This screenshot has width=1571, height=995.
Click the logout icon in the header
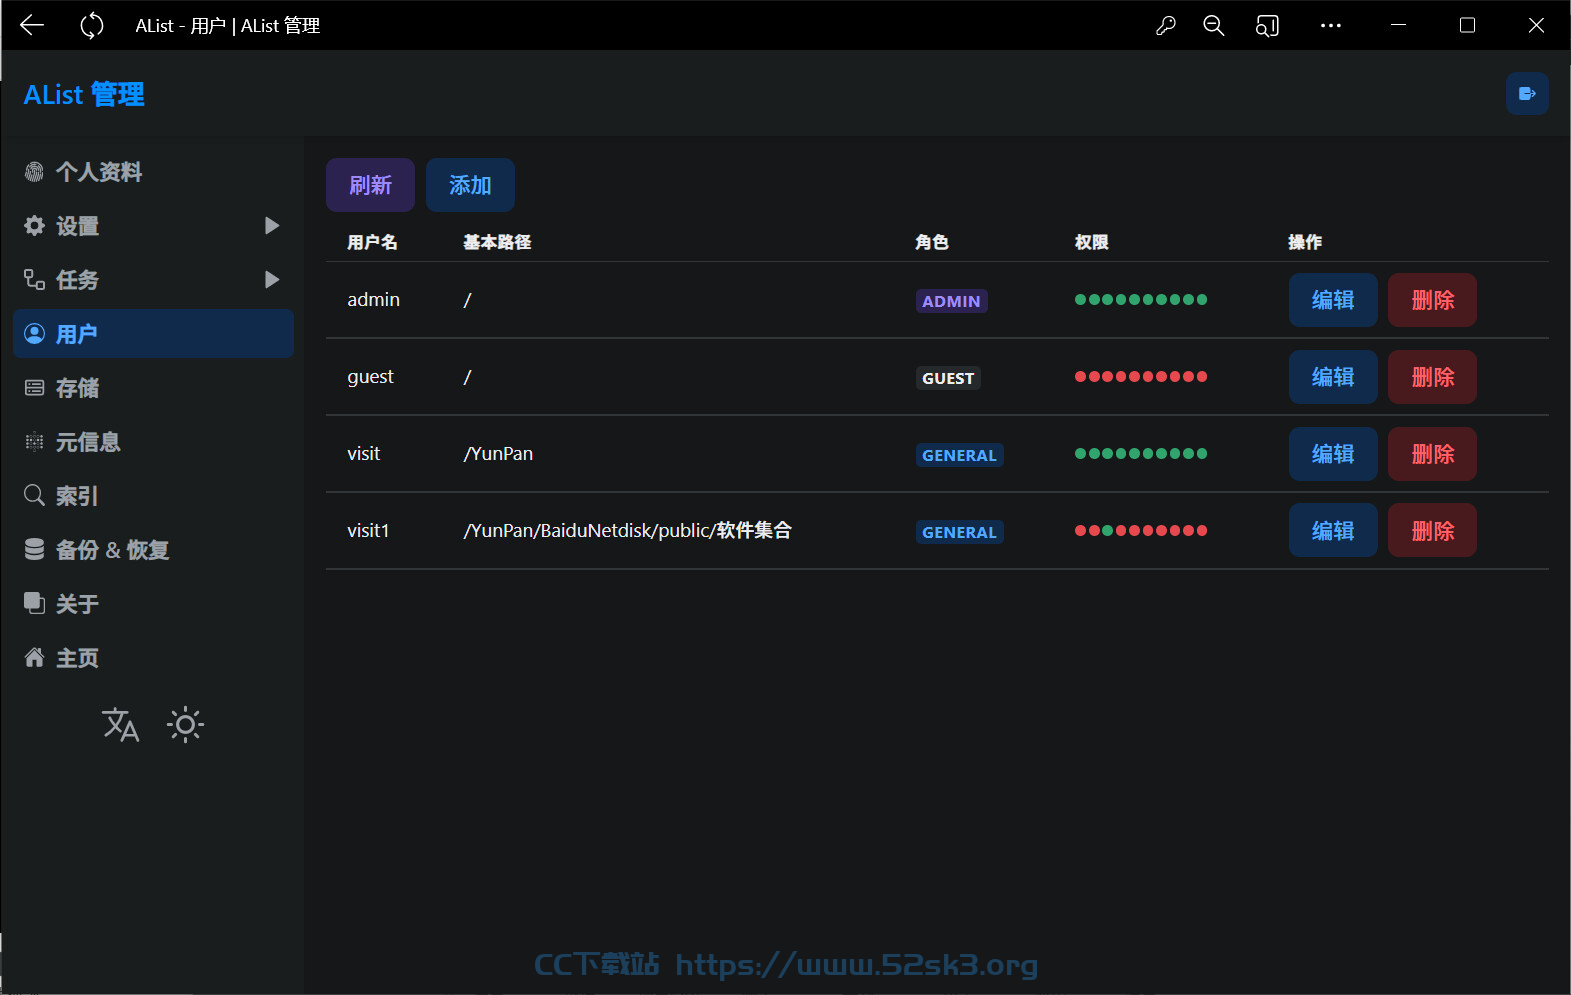click(x=1527, y=94)
